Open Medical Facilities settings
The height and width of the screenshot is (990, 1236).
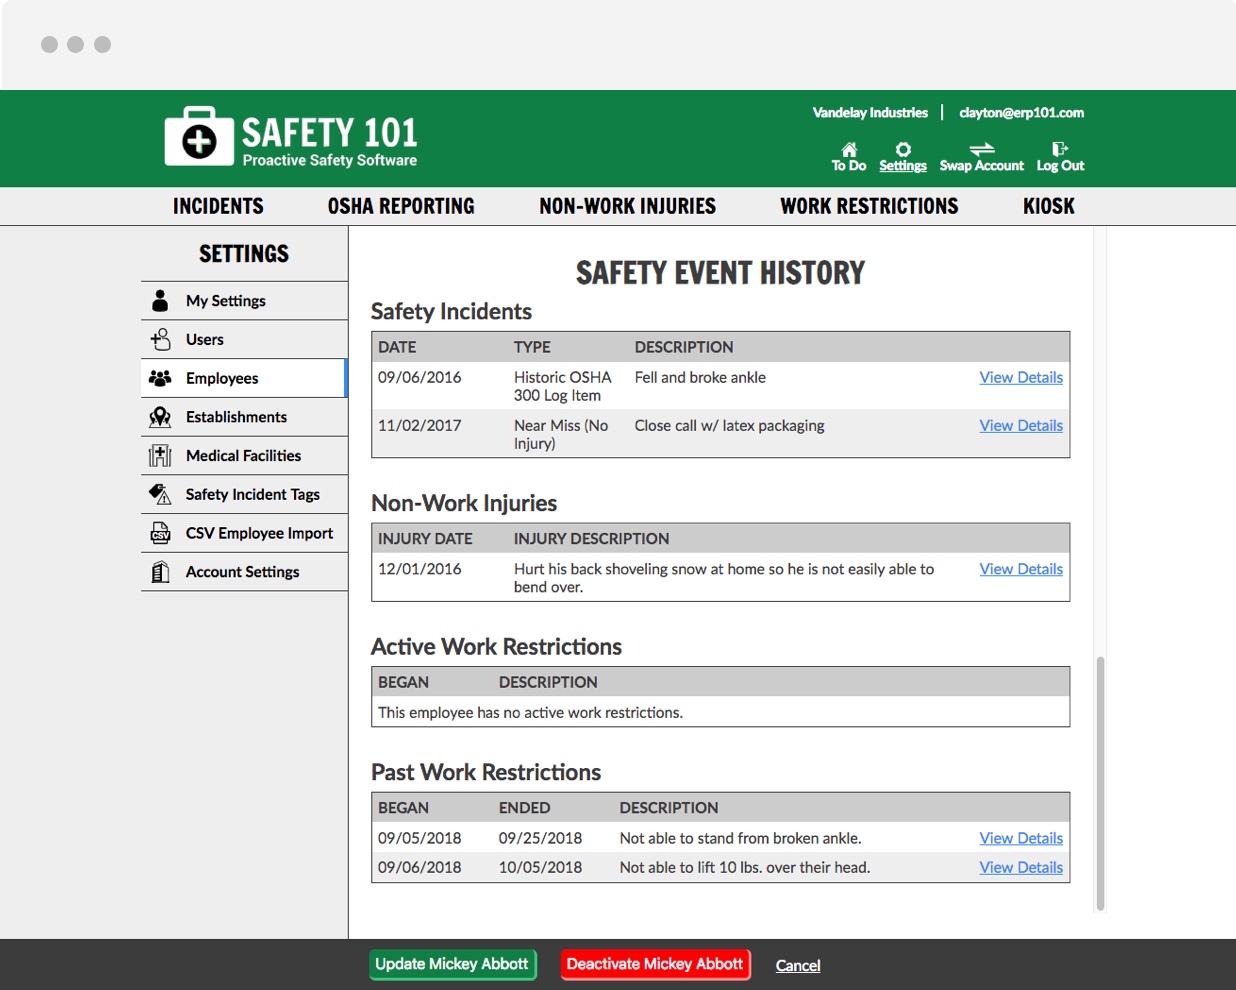(245, 456)
